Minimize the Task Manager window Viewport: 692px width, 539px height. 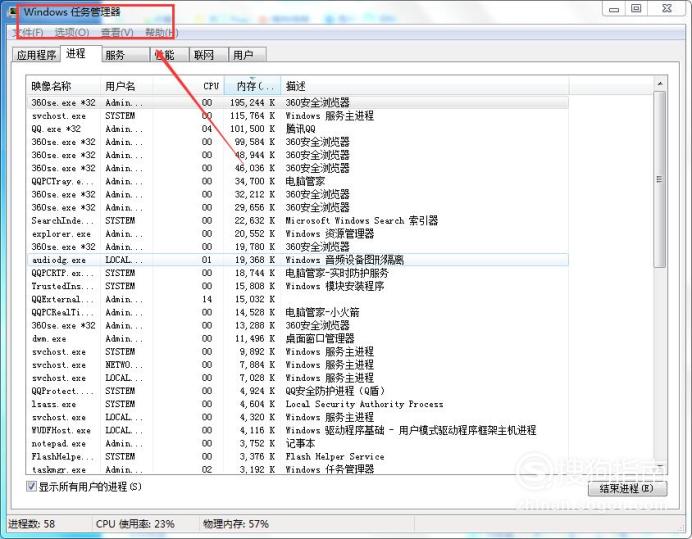[x=613, y=9]
